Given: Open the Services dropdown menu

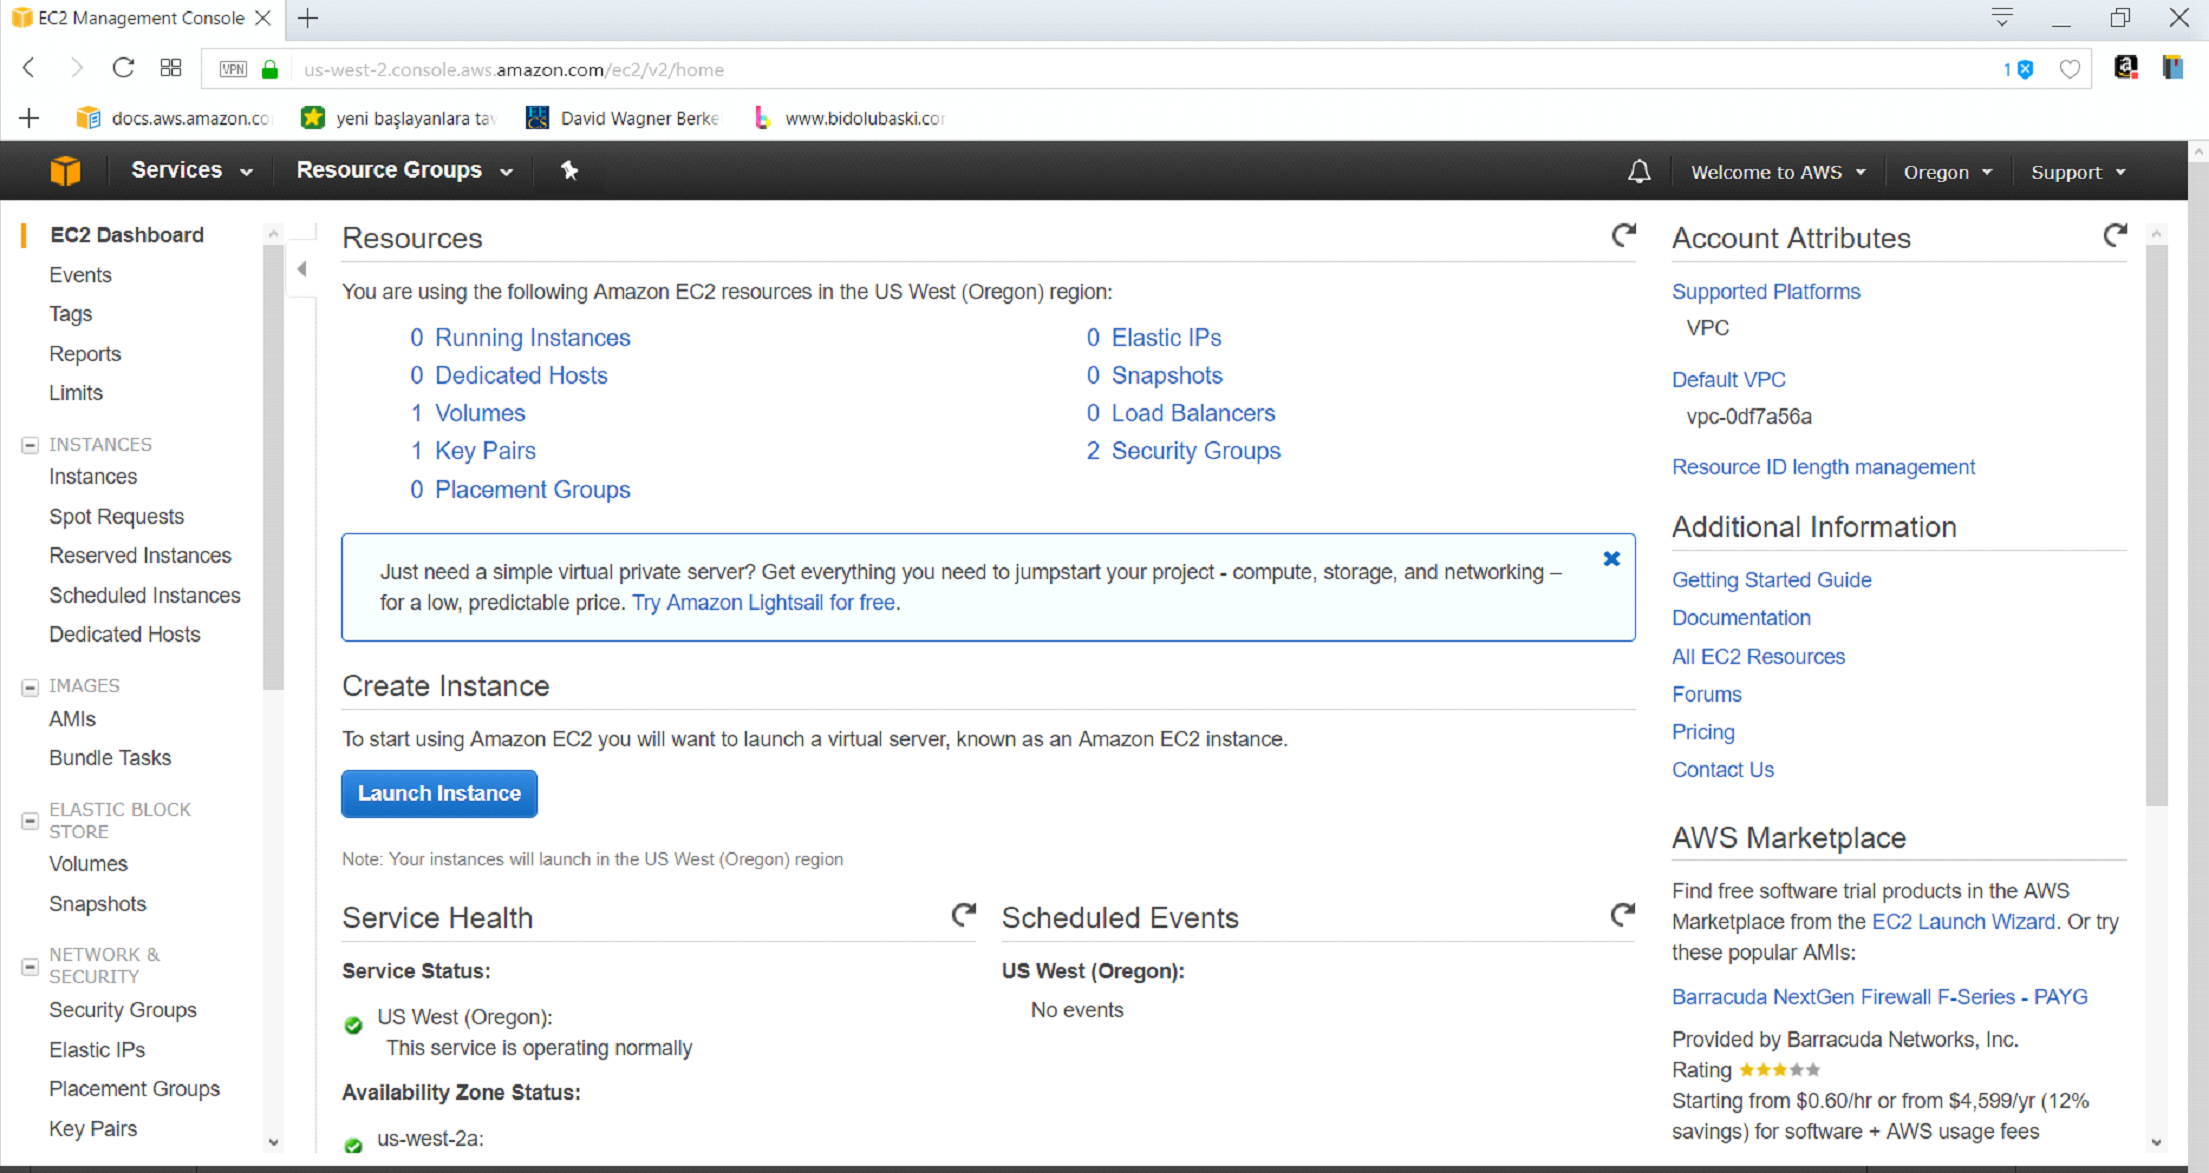Looking at the screenshot, I should (x=191, y=170).
